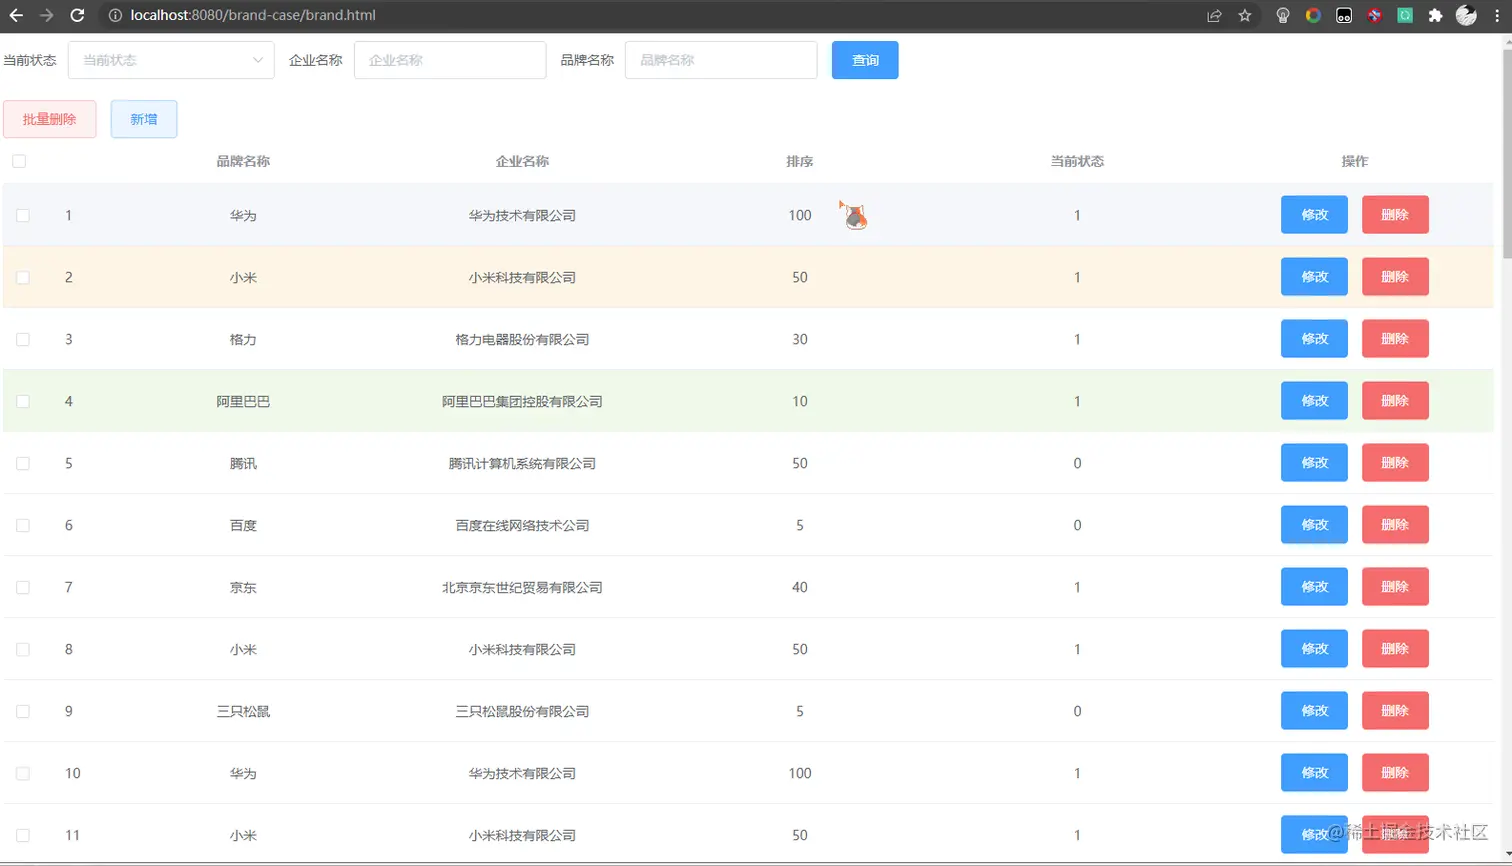This screenshot has width=1512, height=866.
Task: Click 删除 for 阿里巴巴 row
Action: tap(1395, 401)
